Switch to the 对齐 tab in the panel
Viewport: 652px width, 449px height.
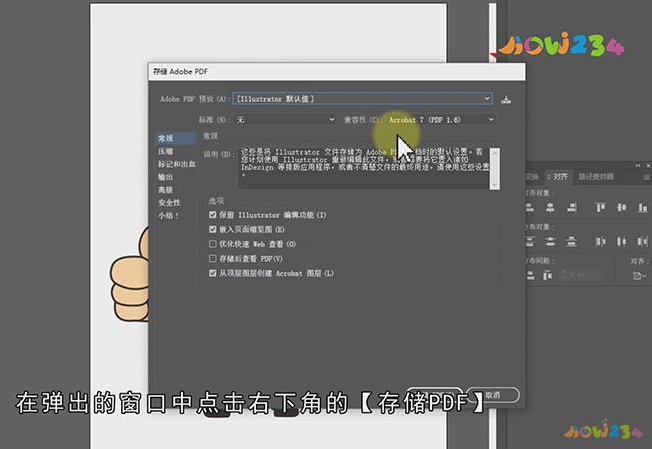pyautogui.click(x=558, y=177)
